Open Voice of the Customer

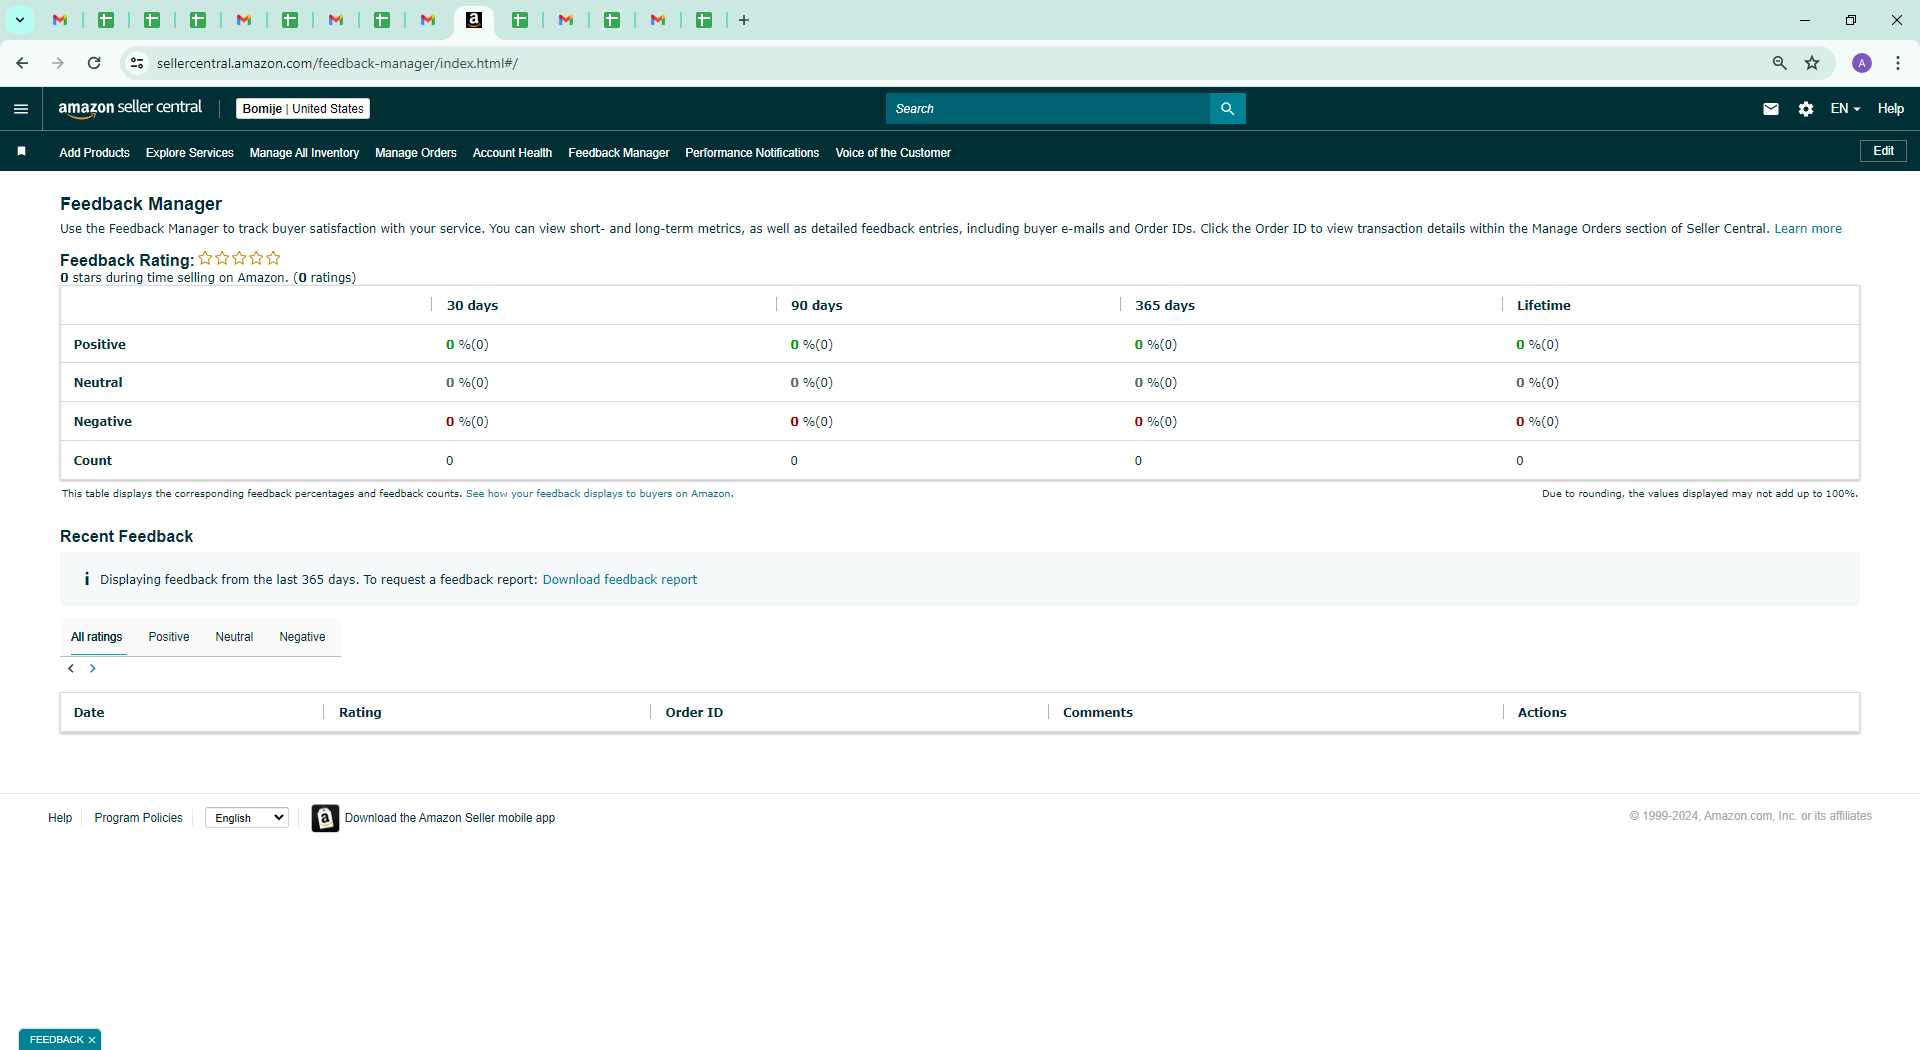[x=893, y=153]
